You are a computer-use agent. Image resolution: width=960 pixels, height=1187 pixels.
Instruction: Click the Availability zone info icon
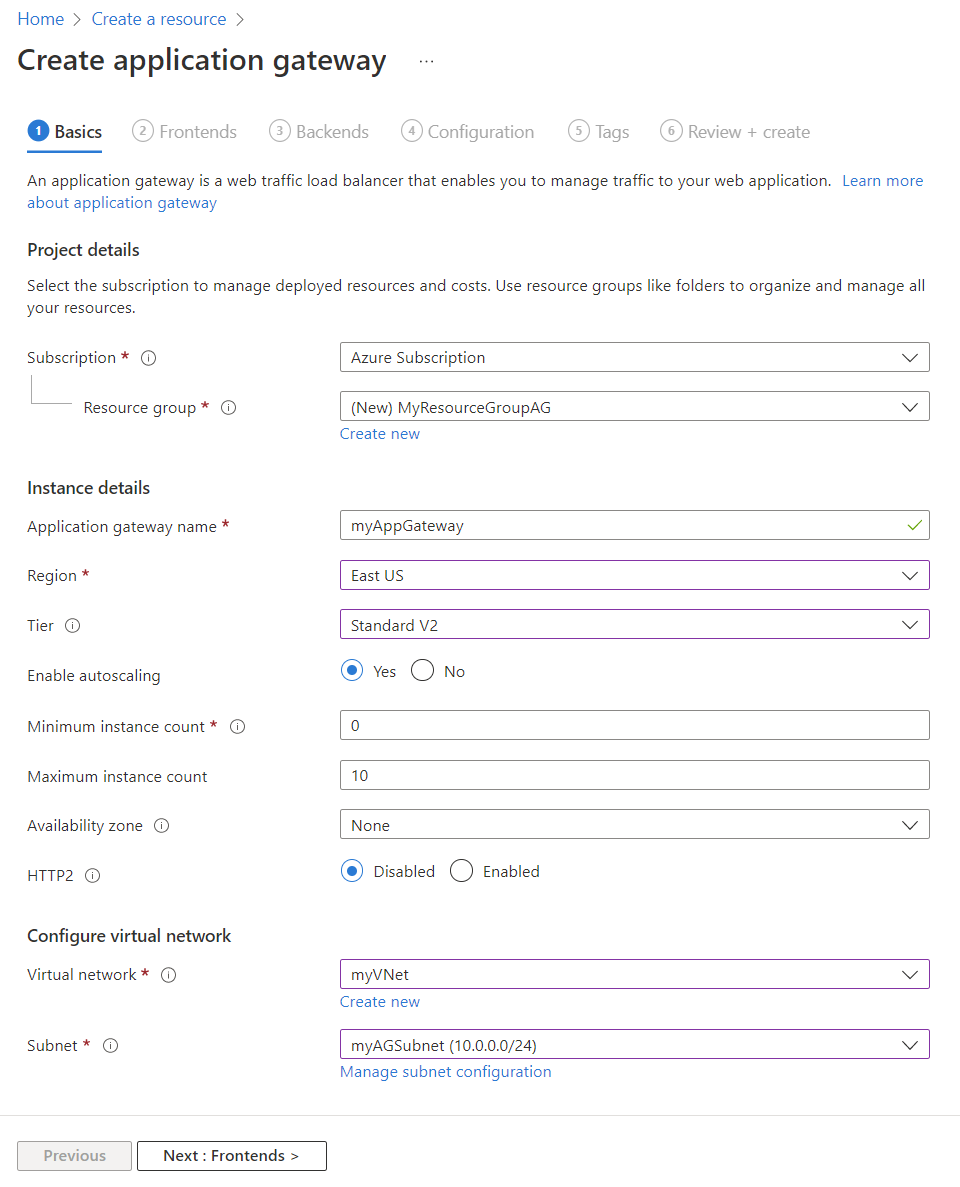point(161,826)
